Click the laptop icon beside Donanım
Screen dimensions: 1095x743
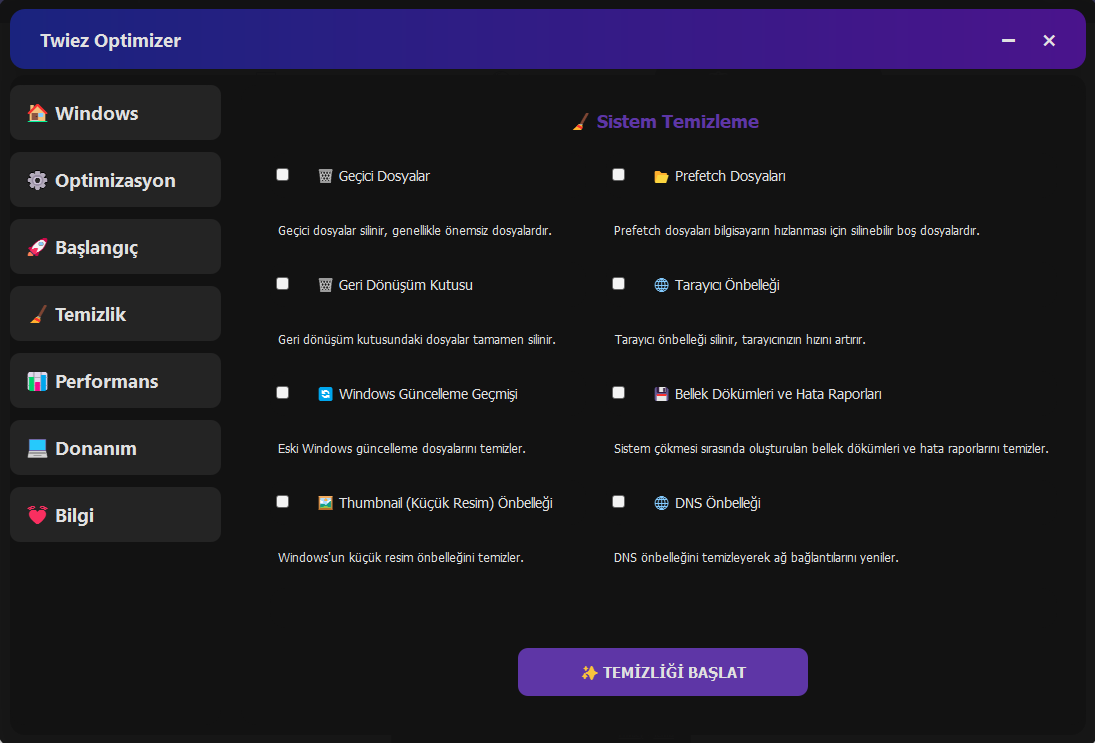37,448
